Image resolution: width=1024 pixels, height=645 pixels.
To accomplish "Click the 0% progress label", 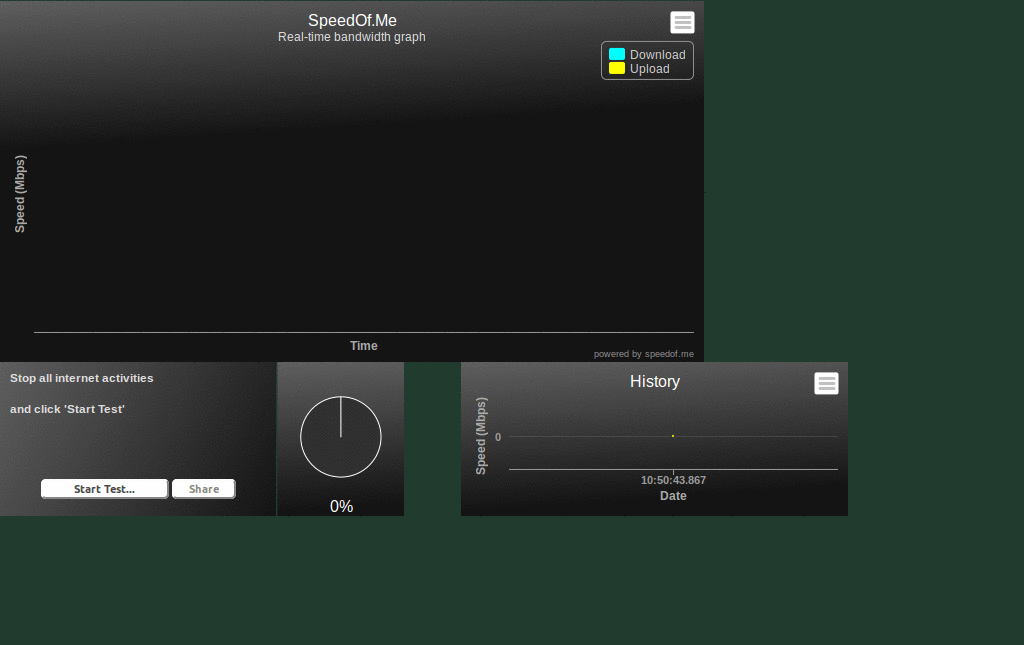I will (341, 506).
